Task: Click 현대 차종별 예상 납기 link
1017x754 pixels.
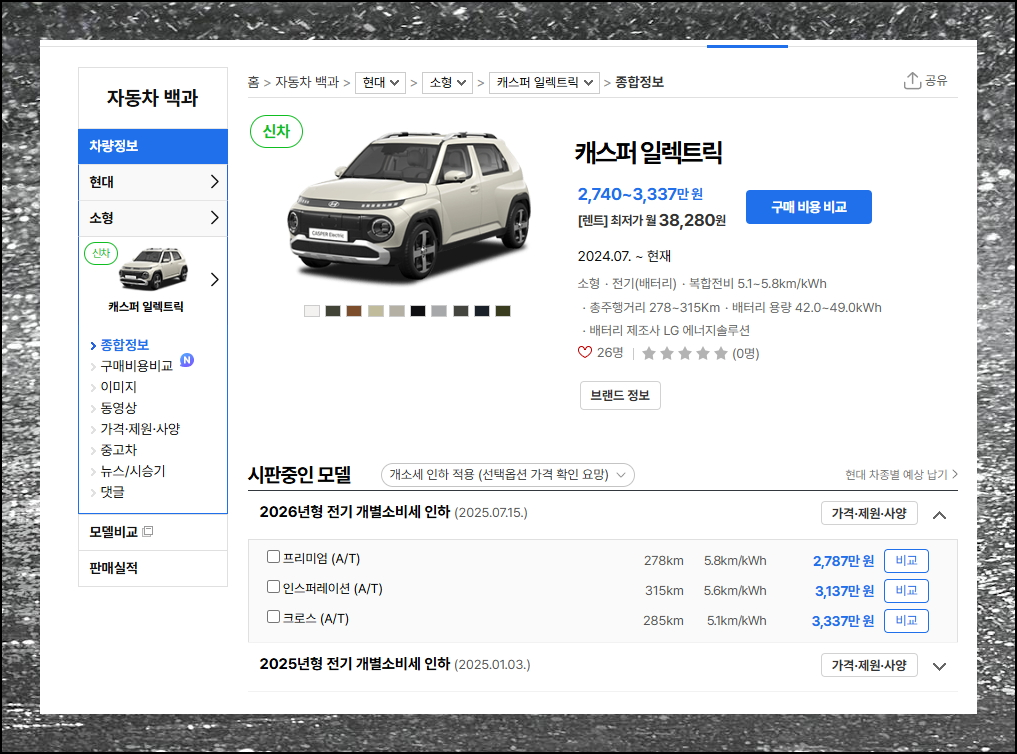Action: pos(901,475)
